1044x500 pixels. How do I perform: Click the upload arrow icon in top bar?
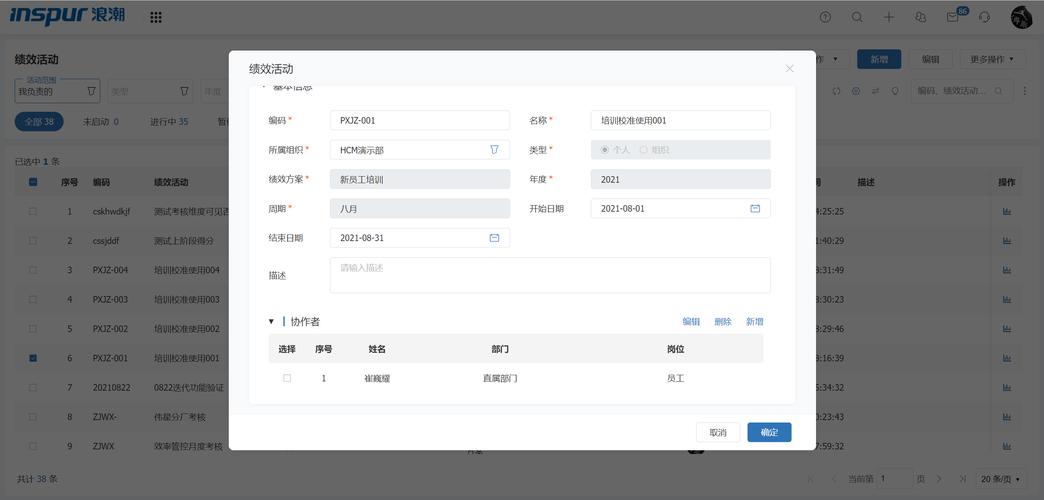(x=826, y=17)
